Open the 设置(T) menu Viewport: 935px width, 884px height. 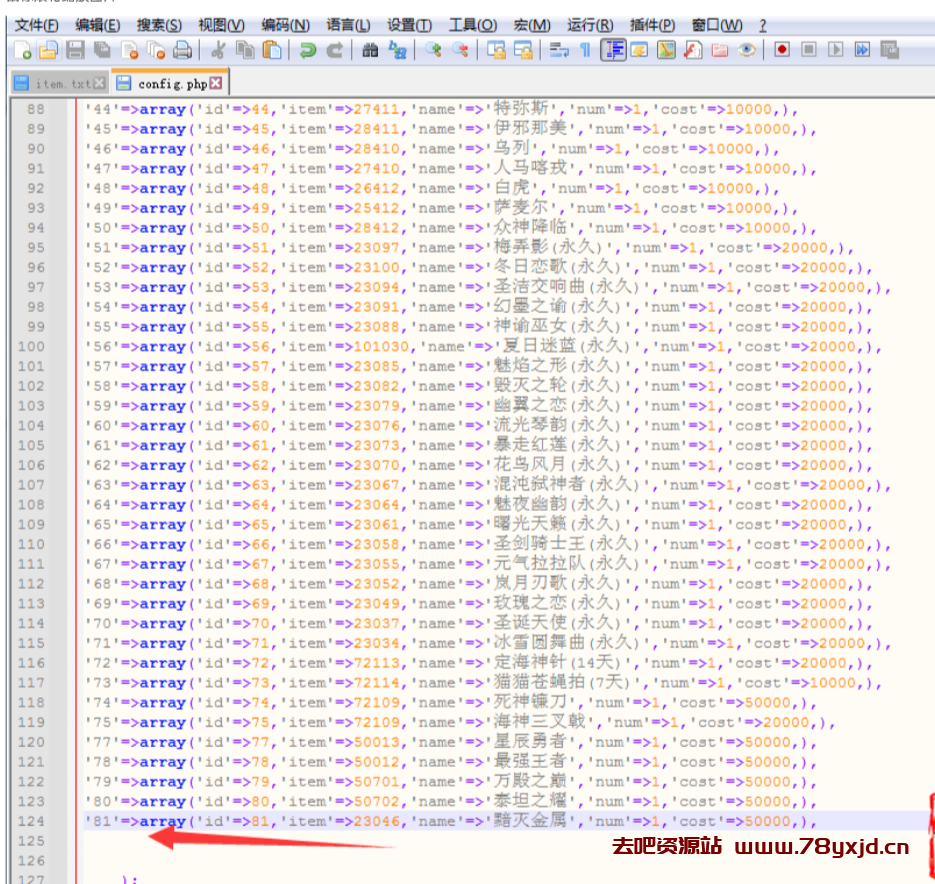tap(410, 25)
